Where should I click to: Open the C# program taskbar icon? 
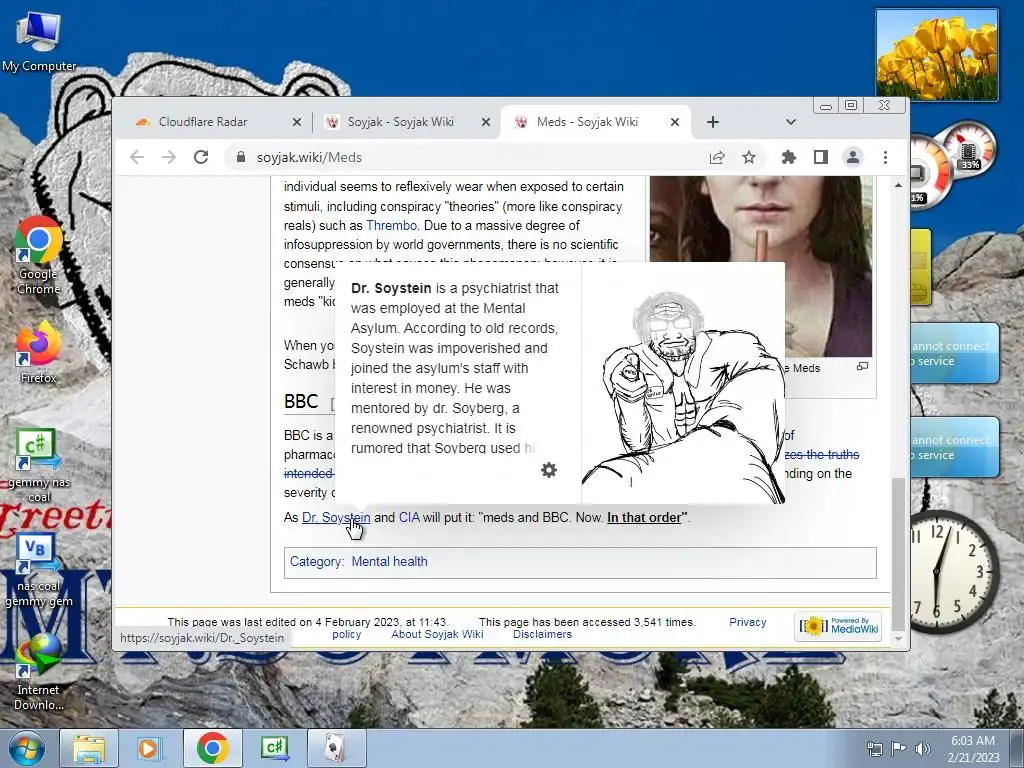[x=274, y=748]
